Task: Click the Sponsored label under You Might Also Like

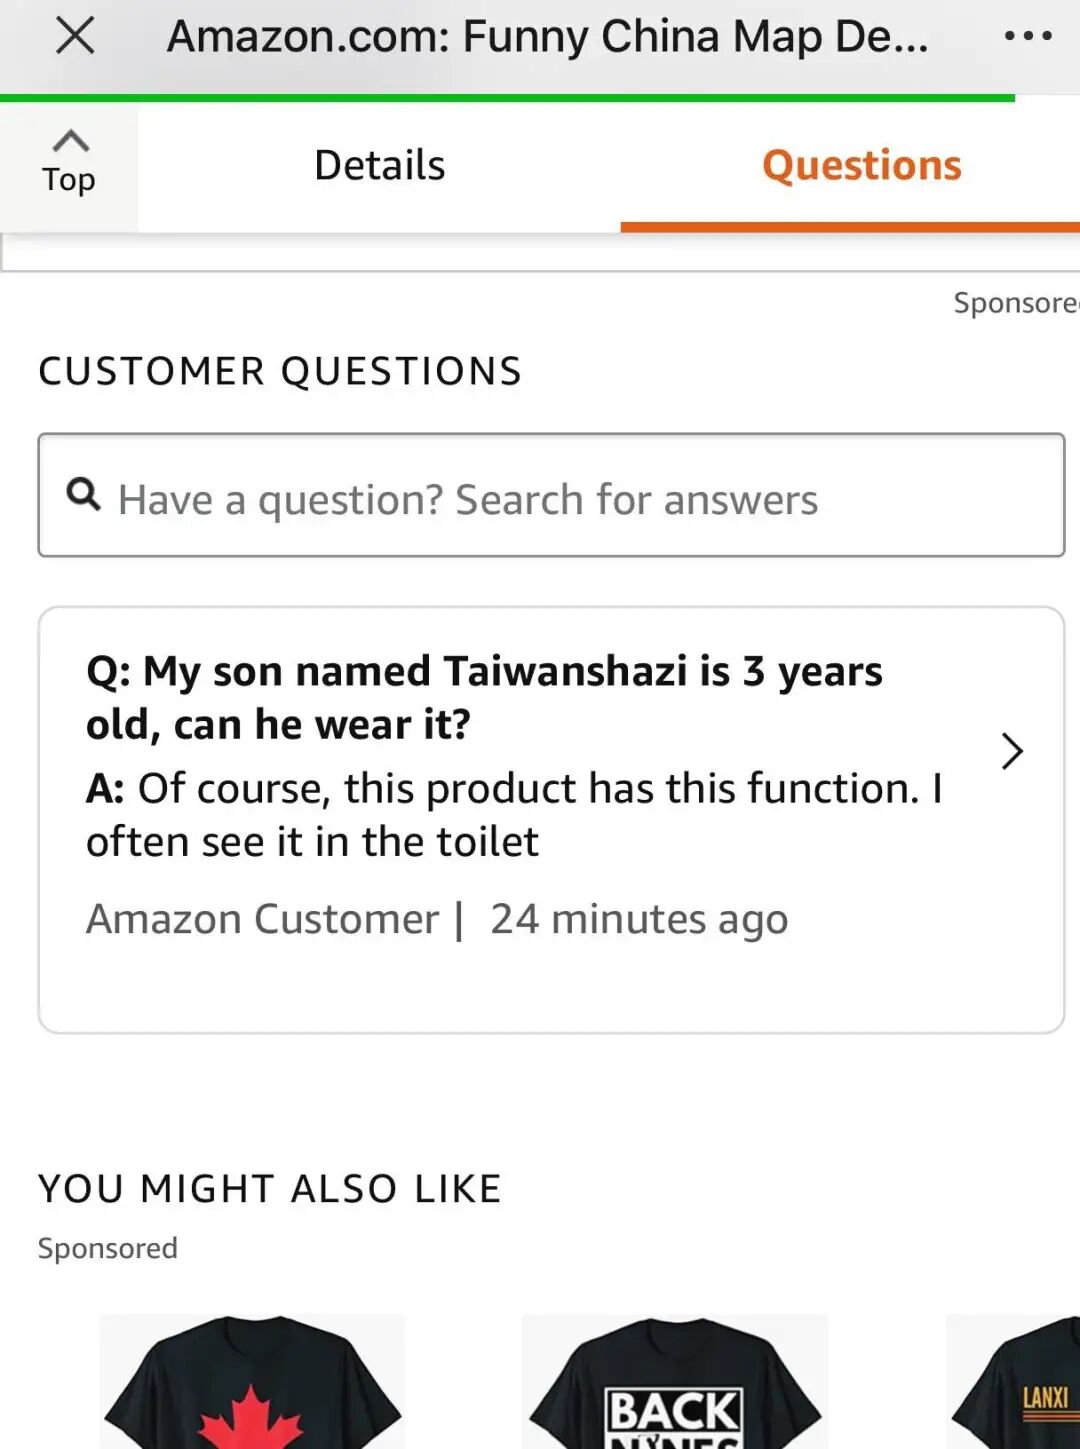Action: click(108, 1248)
